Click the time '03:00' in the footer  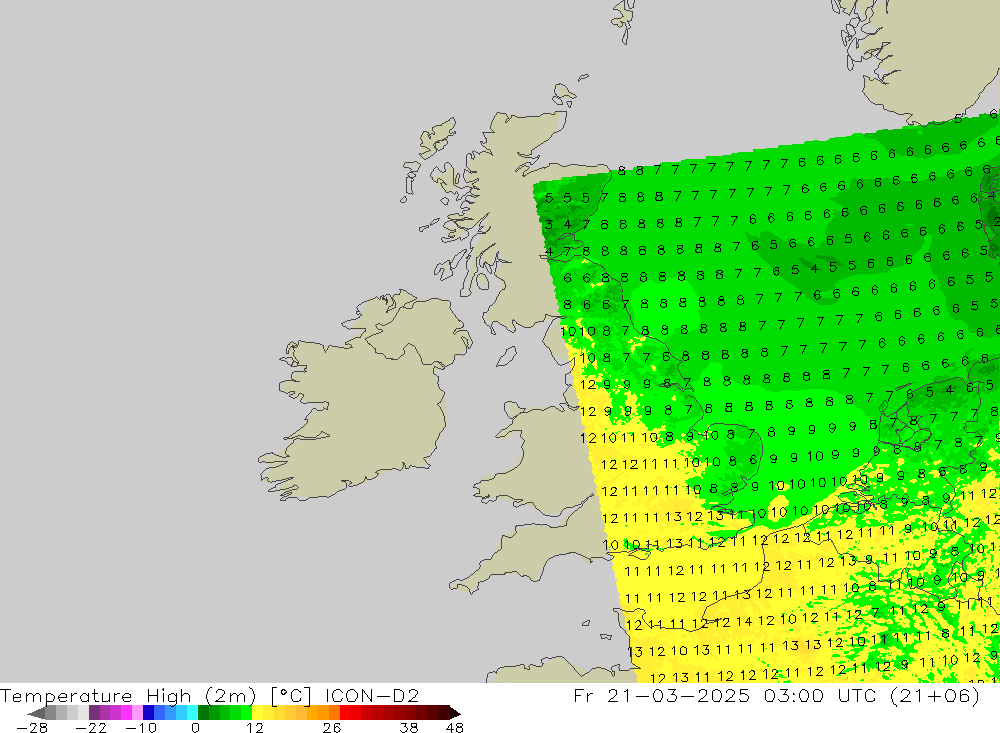(x=795, y=695)
